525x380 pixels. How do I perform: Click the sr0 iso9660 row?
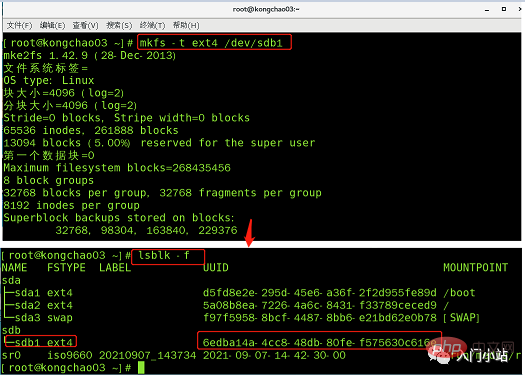[x=174, y=355]
